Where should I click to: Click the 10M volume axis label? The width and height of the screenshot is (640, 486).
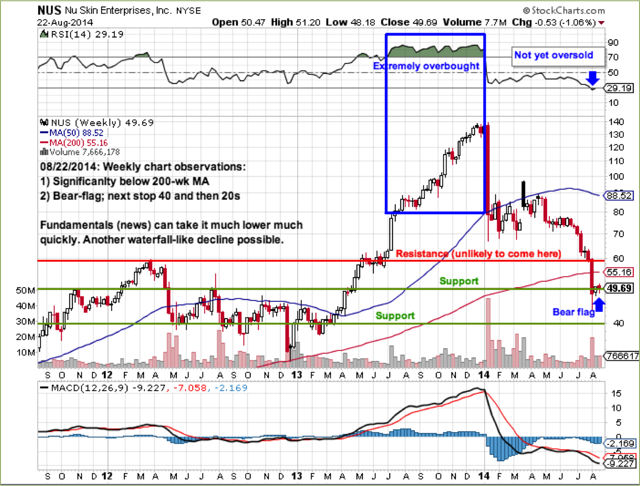point(26,352)
